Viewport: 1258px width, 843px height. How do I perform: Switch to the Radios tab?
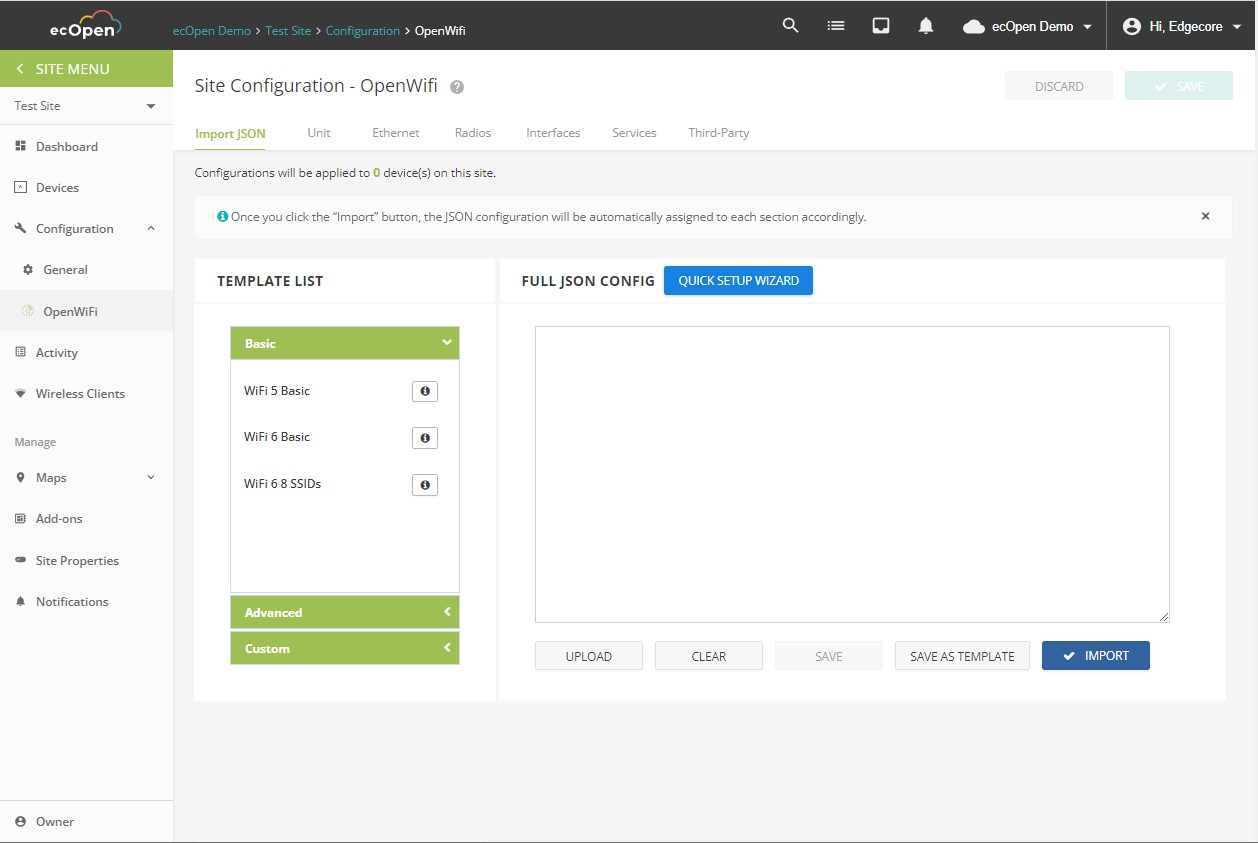tap(473, 133)
